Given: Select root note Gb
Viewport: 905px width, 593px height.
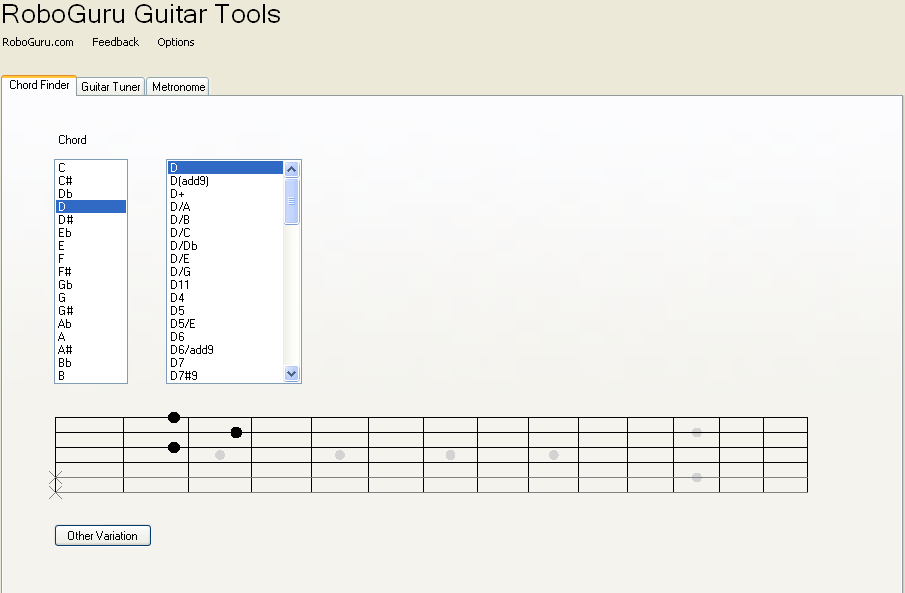Looking at the screenshot, I should tap(91, 285).
